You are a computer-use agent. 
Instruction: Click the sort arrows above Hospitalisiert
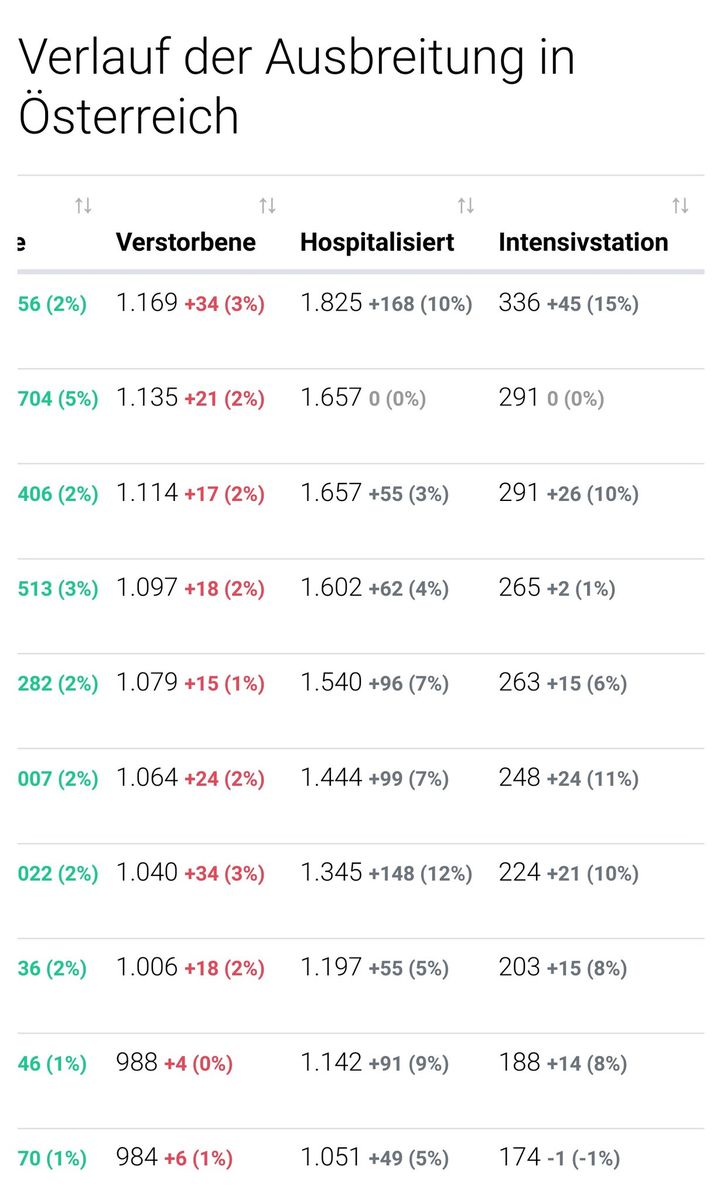coord(466,206)
